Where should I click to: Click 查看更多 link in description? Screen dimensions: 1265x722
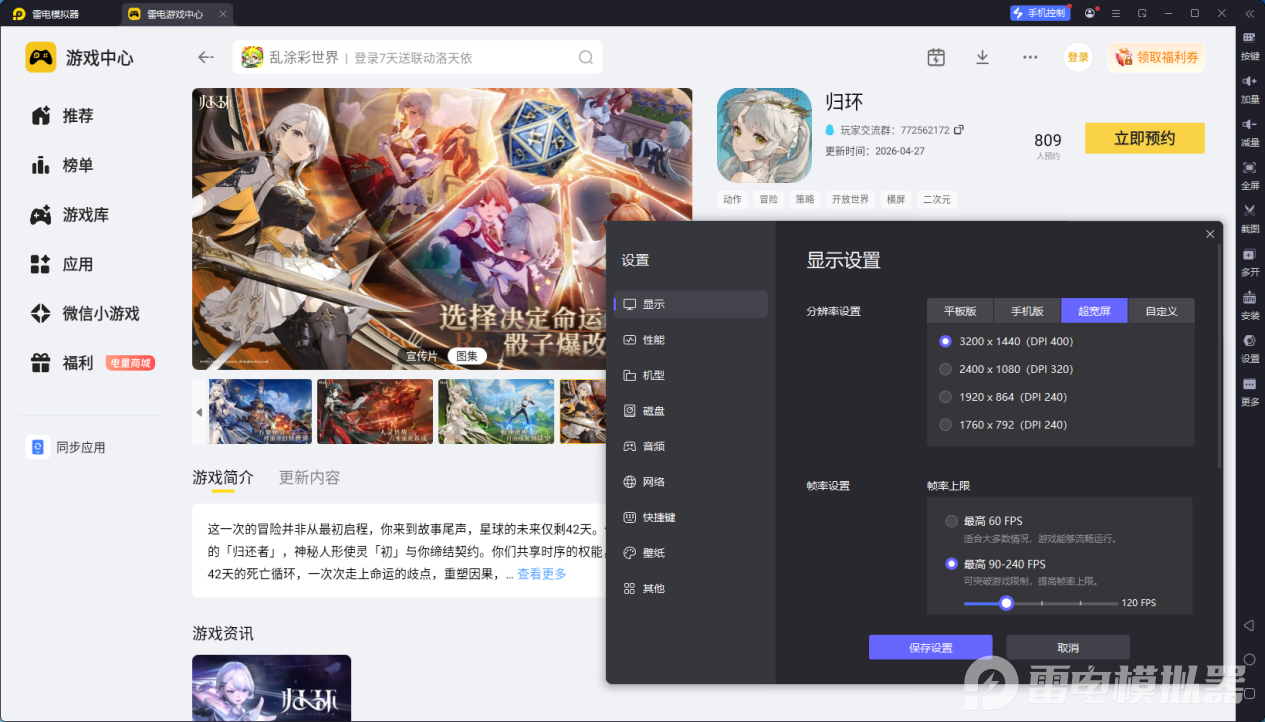click(x=541, y=574)
